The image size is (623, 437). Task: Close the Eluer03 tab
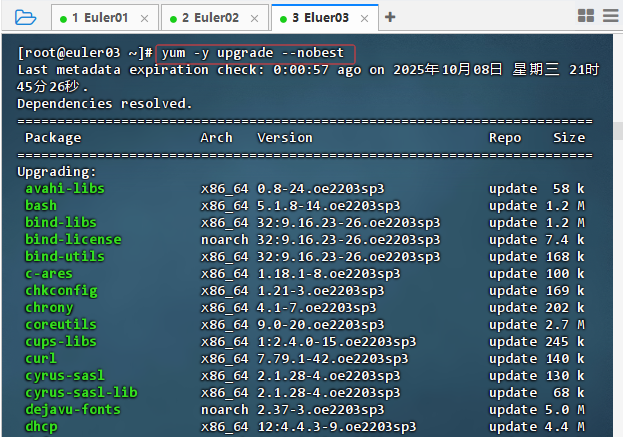click(364, 18)
